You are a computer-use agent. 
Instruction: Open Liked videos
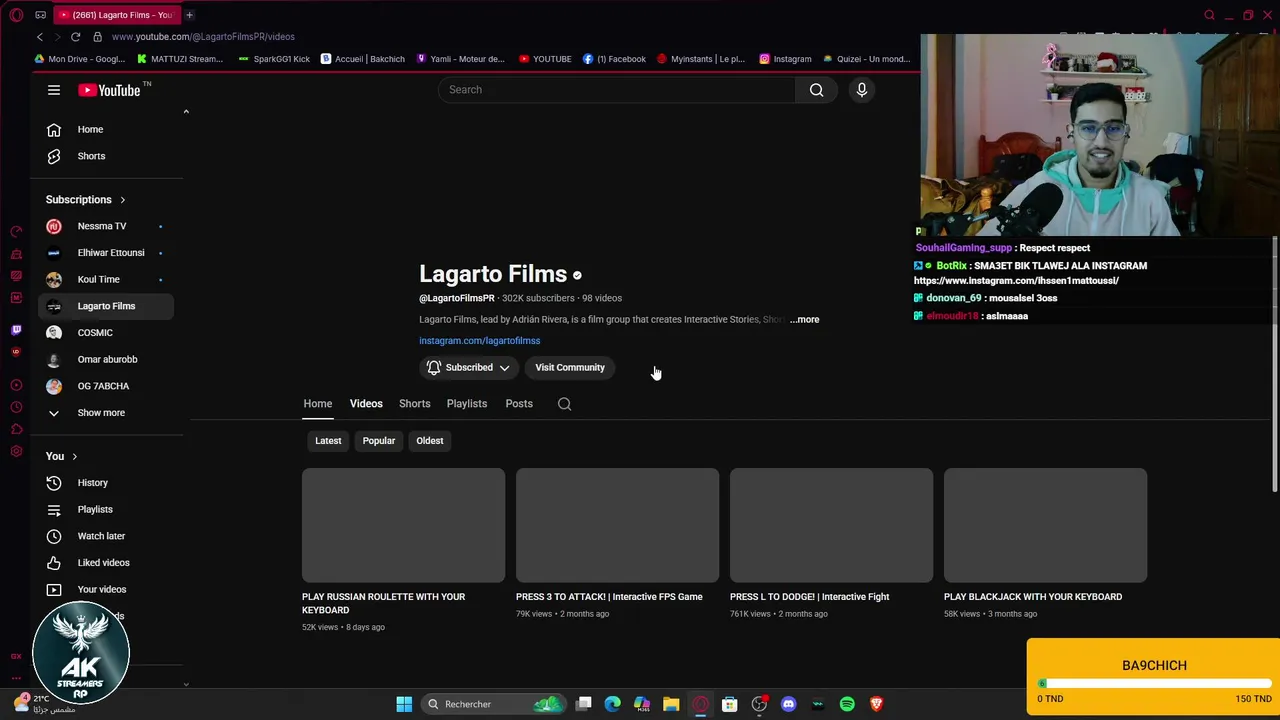(x=107, y=563)
